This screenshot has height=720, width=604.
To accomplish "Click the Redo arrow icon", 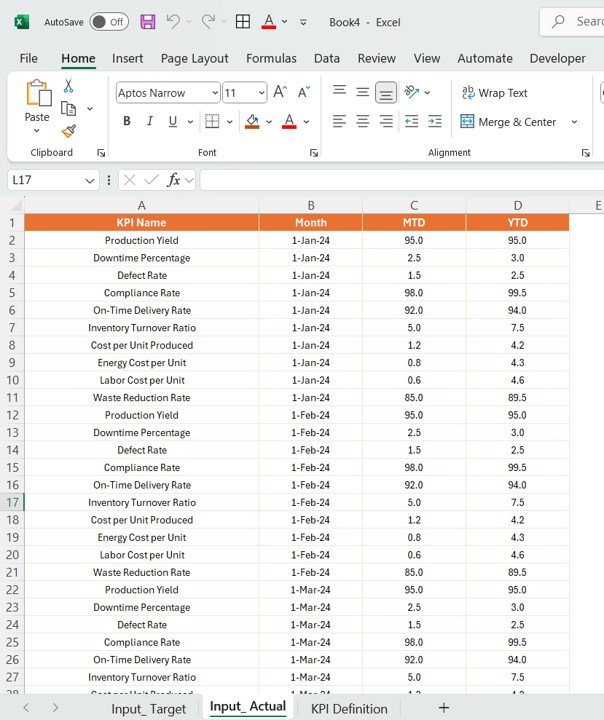I will click(208, 21).
